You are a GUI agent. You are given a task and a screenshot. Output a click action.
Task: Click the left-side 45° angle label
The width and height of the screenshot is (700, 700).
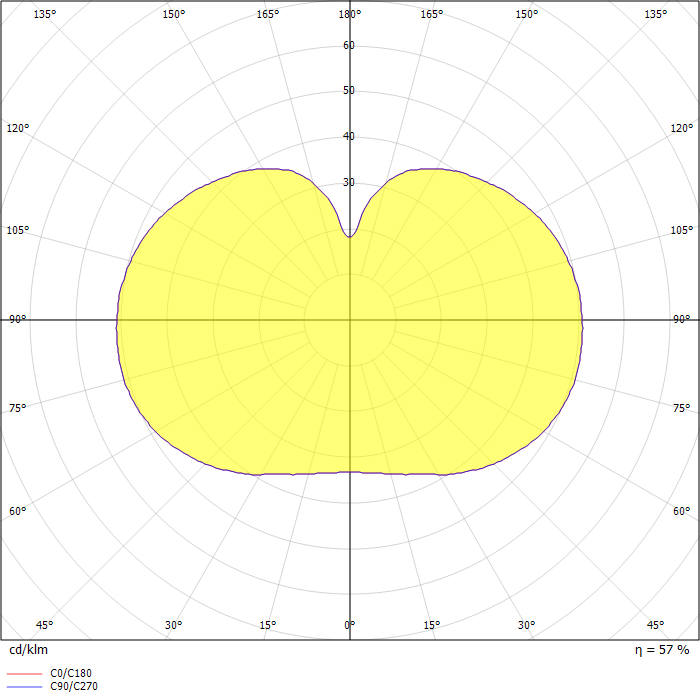[45, 625]
